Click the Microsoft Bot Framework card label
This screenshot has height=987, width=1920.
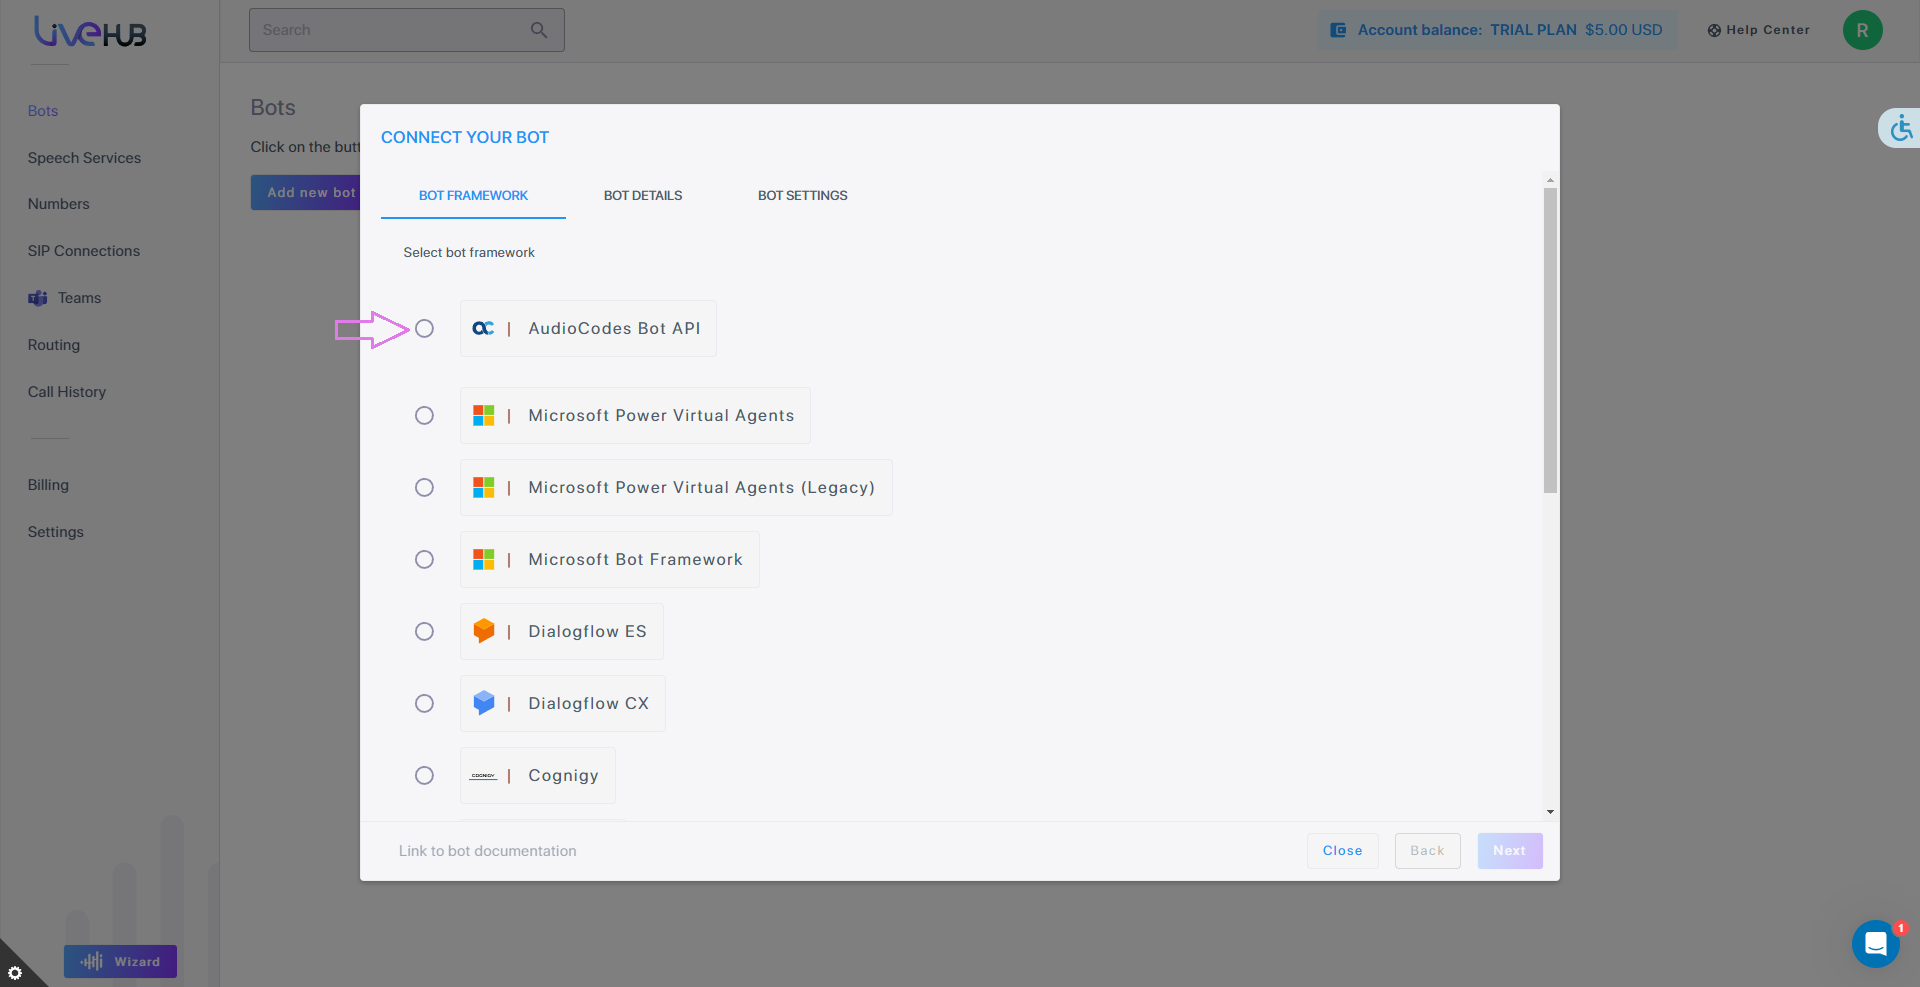pyautogui.click(x=635, y=560)
